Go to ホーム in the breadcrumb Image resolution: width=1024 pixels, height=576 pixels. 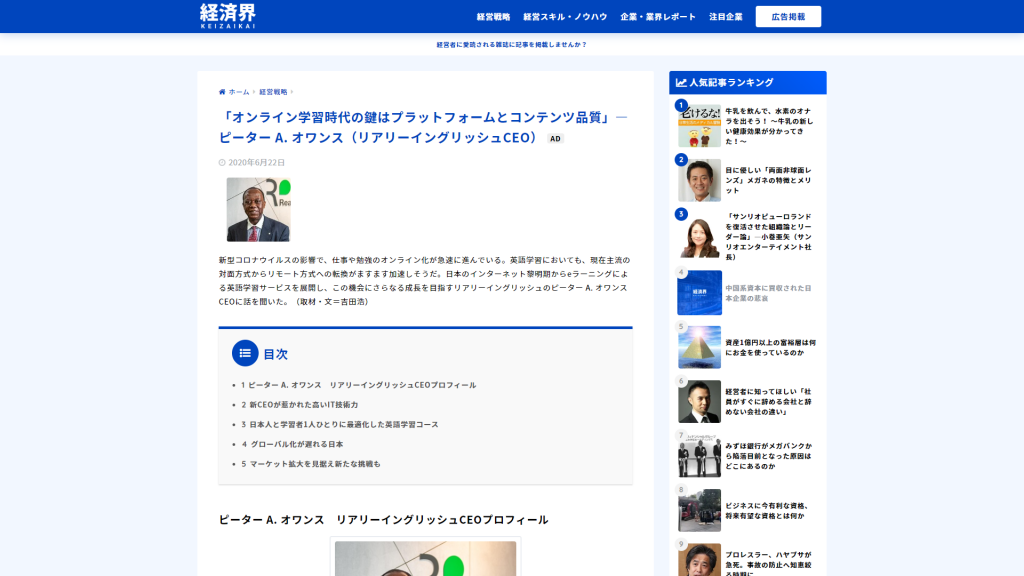[239, 92]
